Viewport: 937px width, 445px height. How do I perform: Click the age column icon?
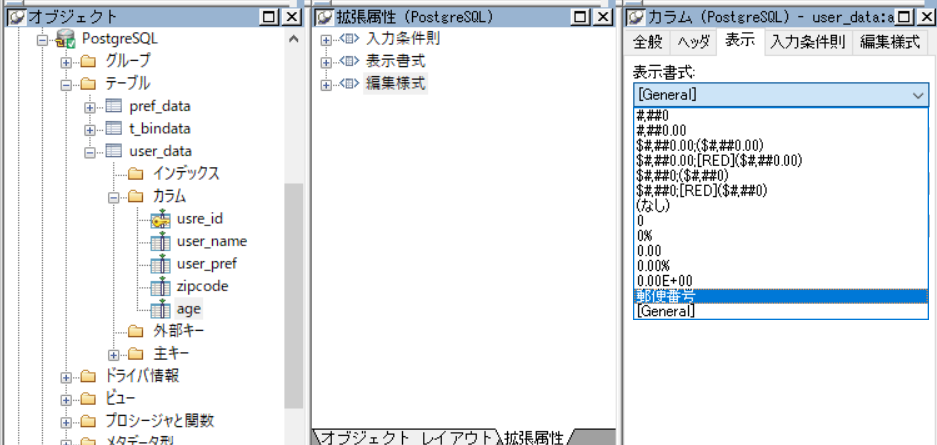point(160,309)
